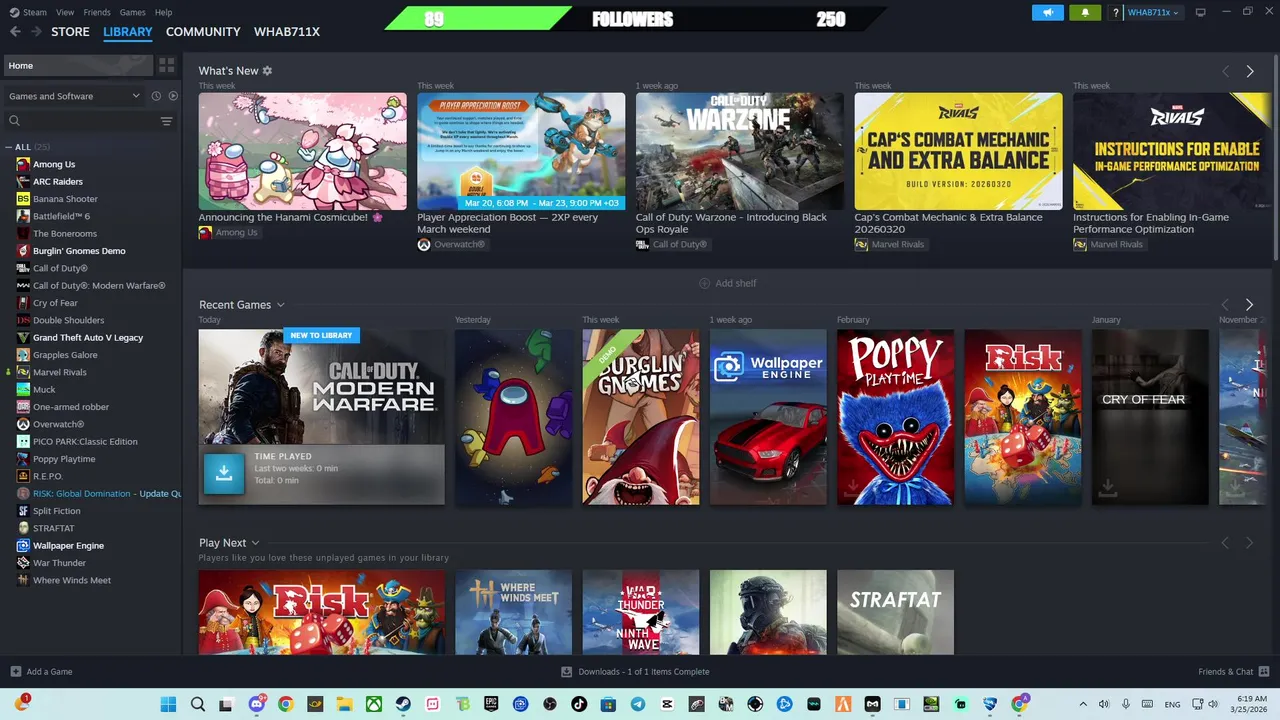Open Cry of Fear game cover

1150,417
